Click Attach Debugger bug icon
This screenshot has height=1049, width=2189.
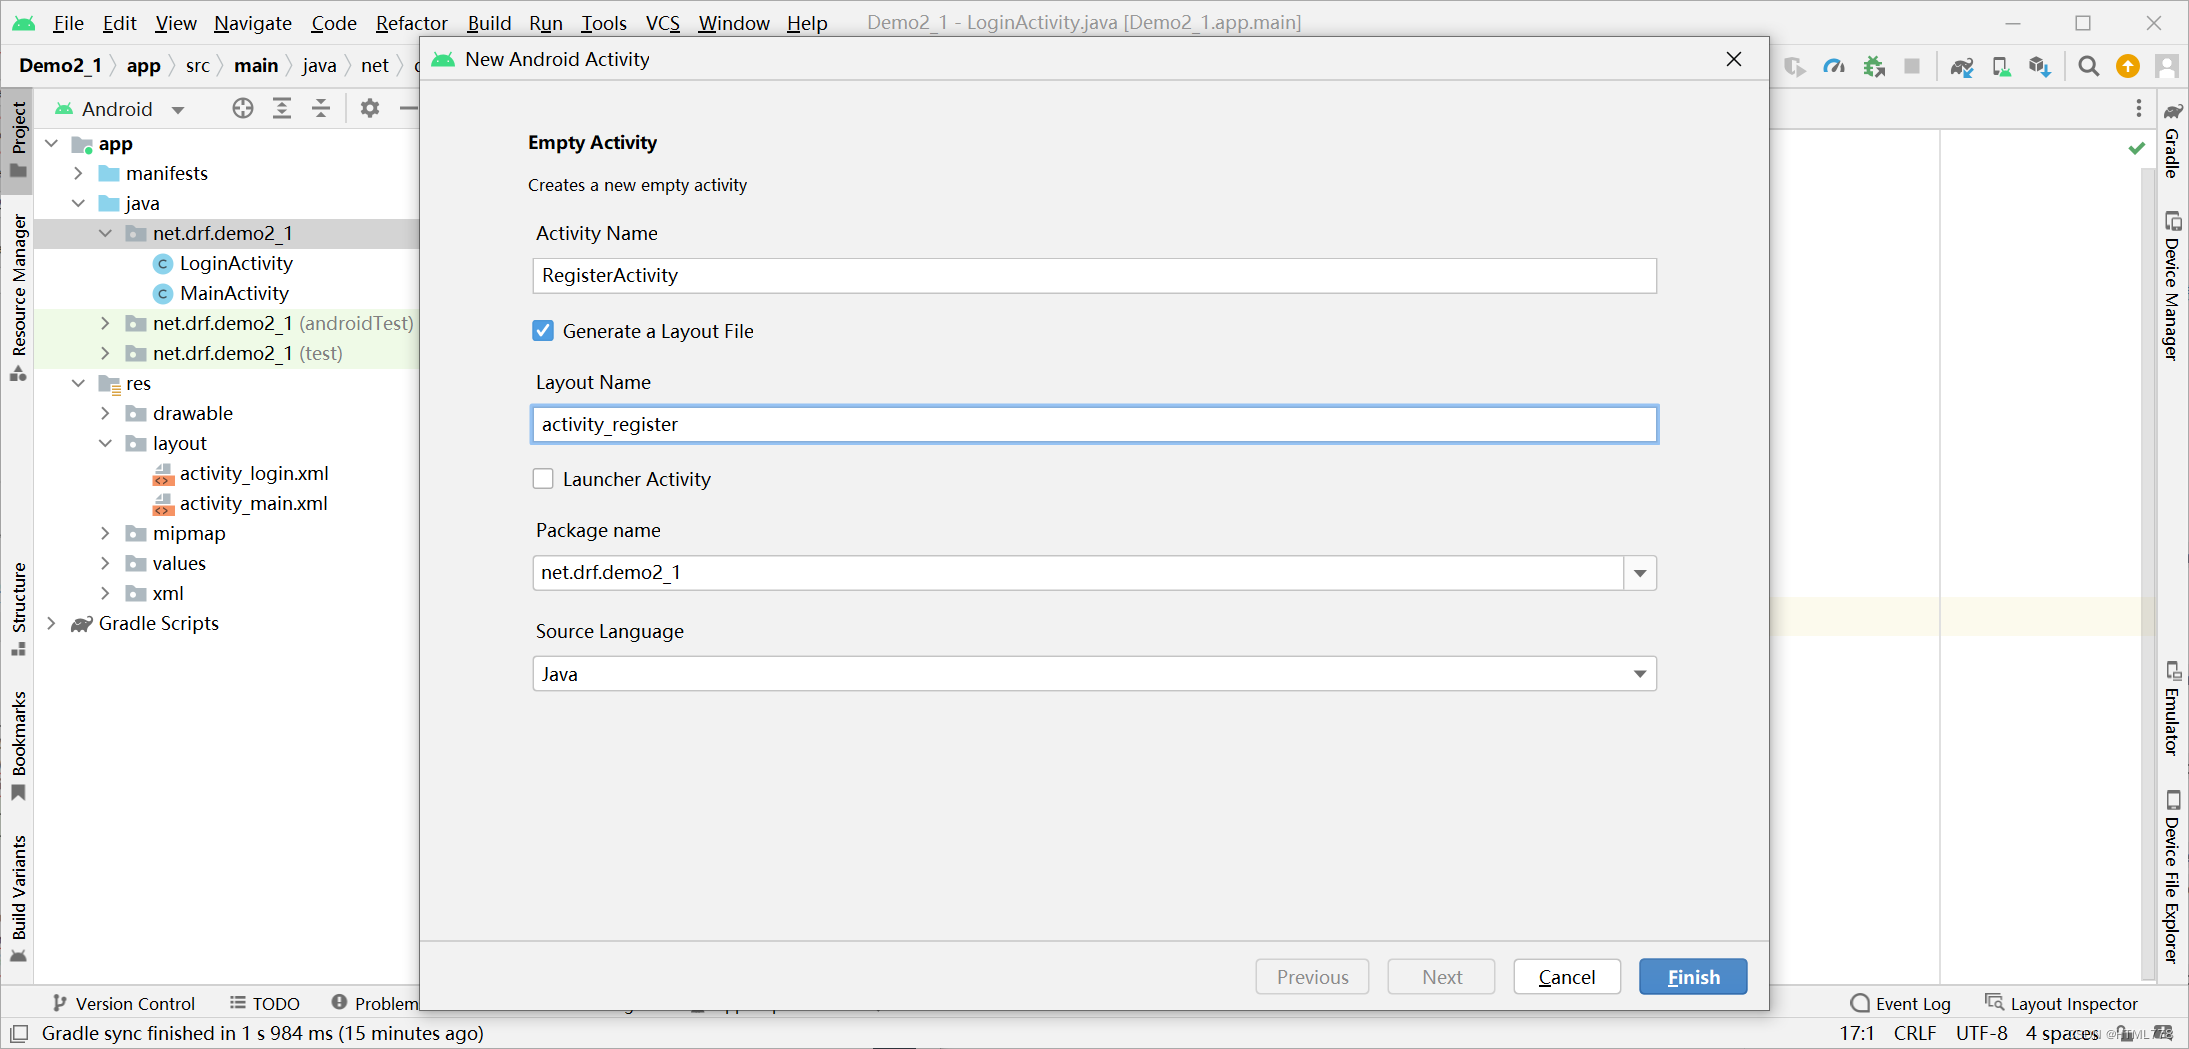click(x=1874, y=66)
